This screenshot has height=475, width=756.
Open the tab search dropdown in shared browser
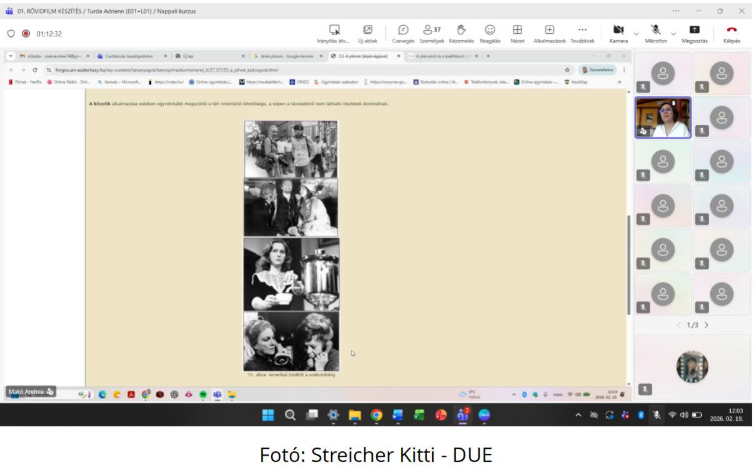pyautogui.click(x=10, y=56)
